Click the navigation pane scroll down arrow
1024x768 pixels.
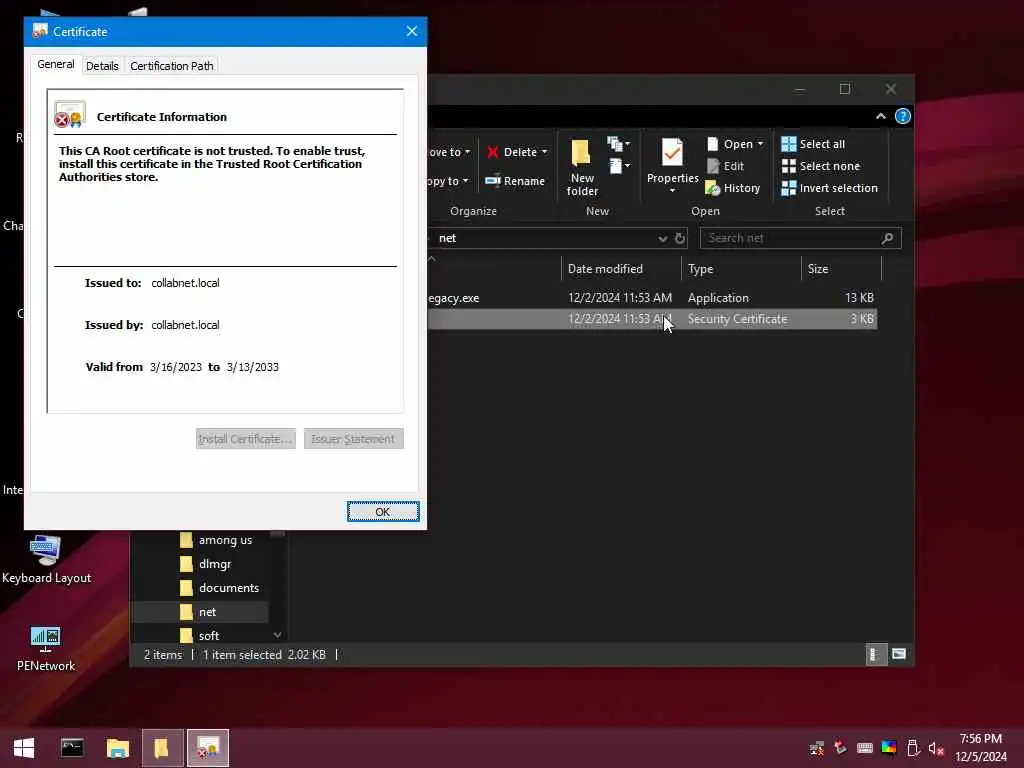click(278, 635)
